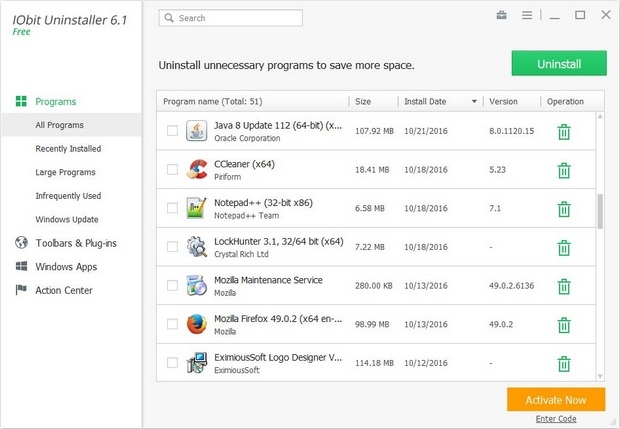Click the CCleaner program icon
Screen dimensions: 620x429
tap(197, 169)
